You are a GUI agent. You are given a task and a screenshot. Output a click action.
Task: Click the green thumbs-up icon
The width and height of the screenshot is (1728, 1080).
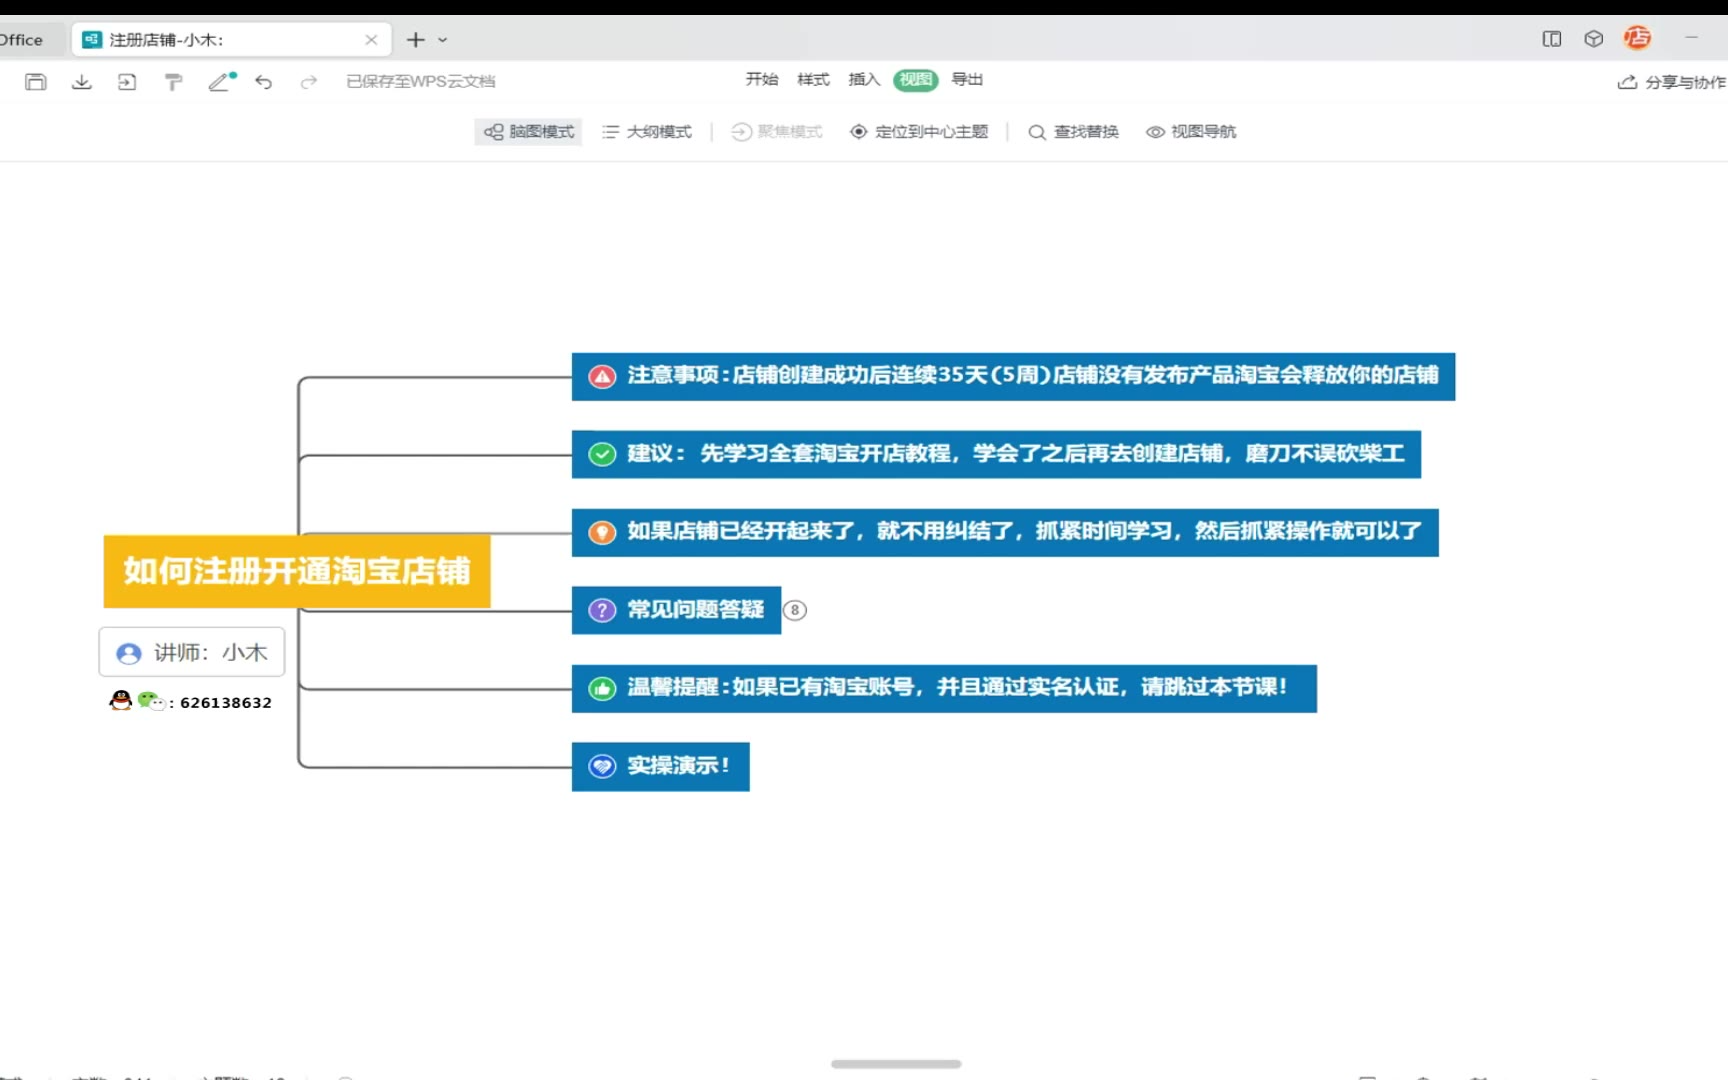click(602, 689)
